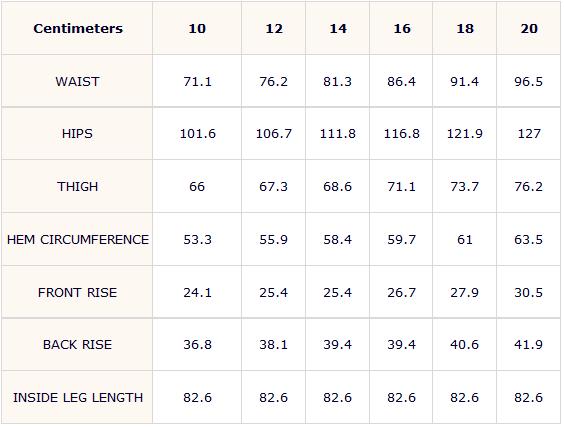Click hem circumference value 61
The width and height of the screenshot is (564, 427).
465,240
